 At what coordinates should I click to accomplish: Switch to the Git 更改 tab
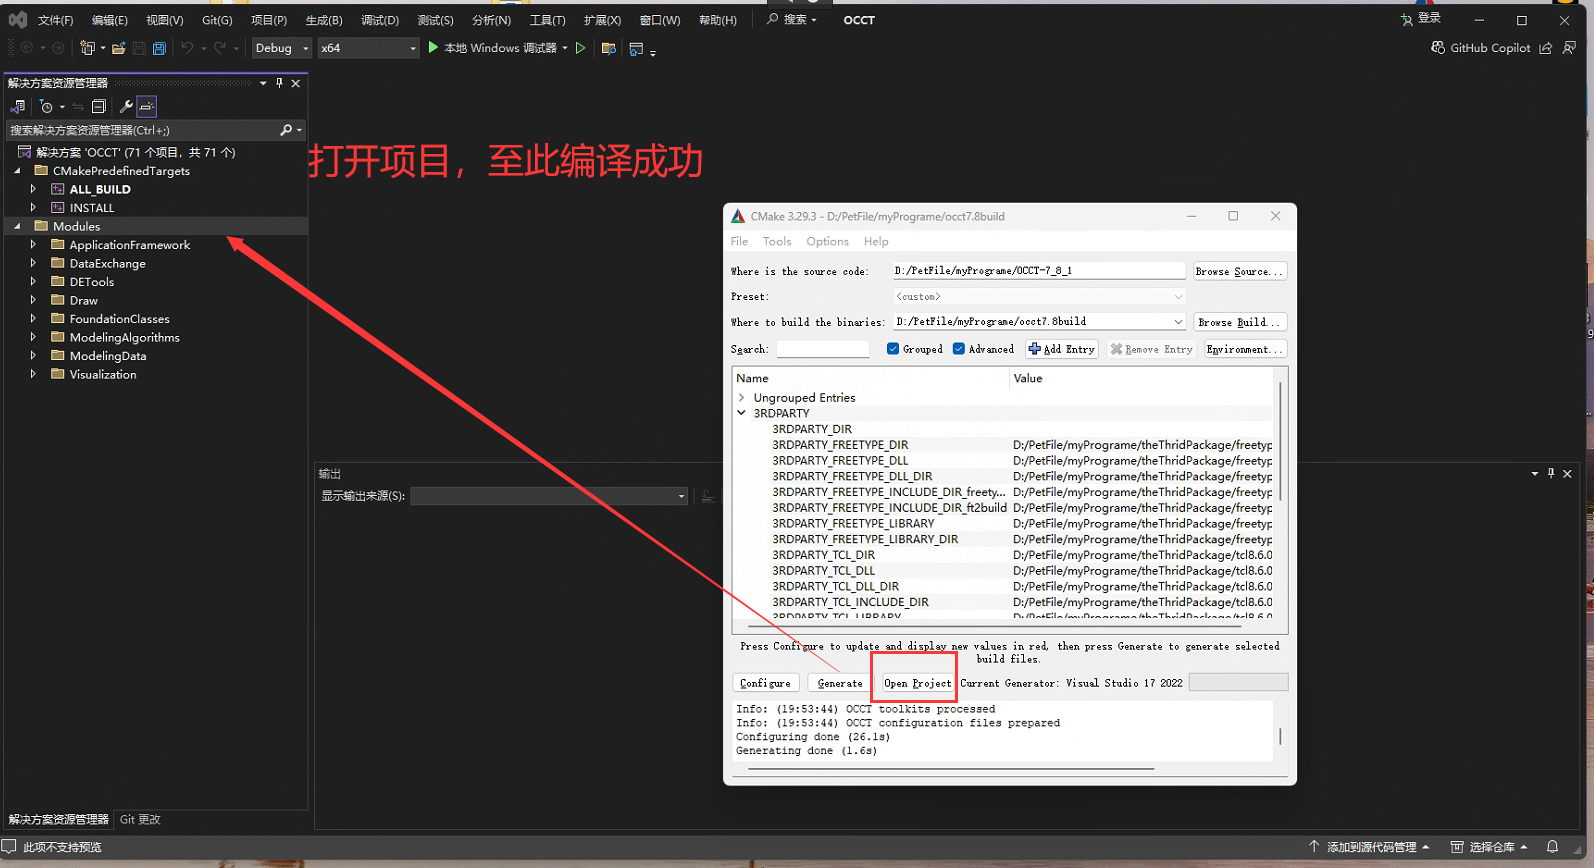pos(140,819)
